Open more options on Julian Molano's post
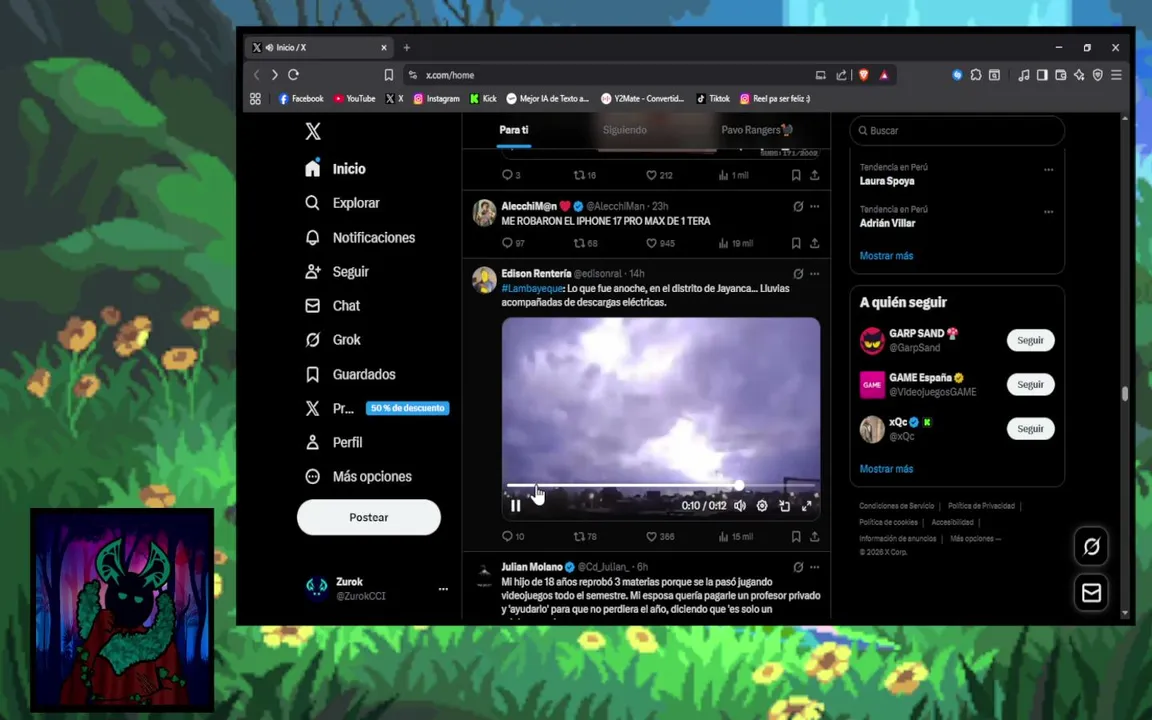Image resolution: width=1152 pixels, height=720 pixels. pyautogui.click(x=815, y=567)
